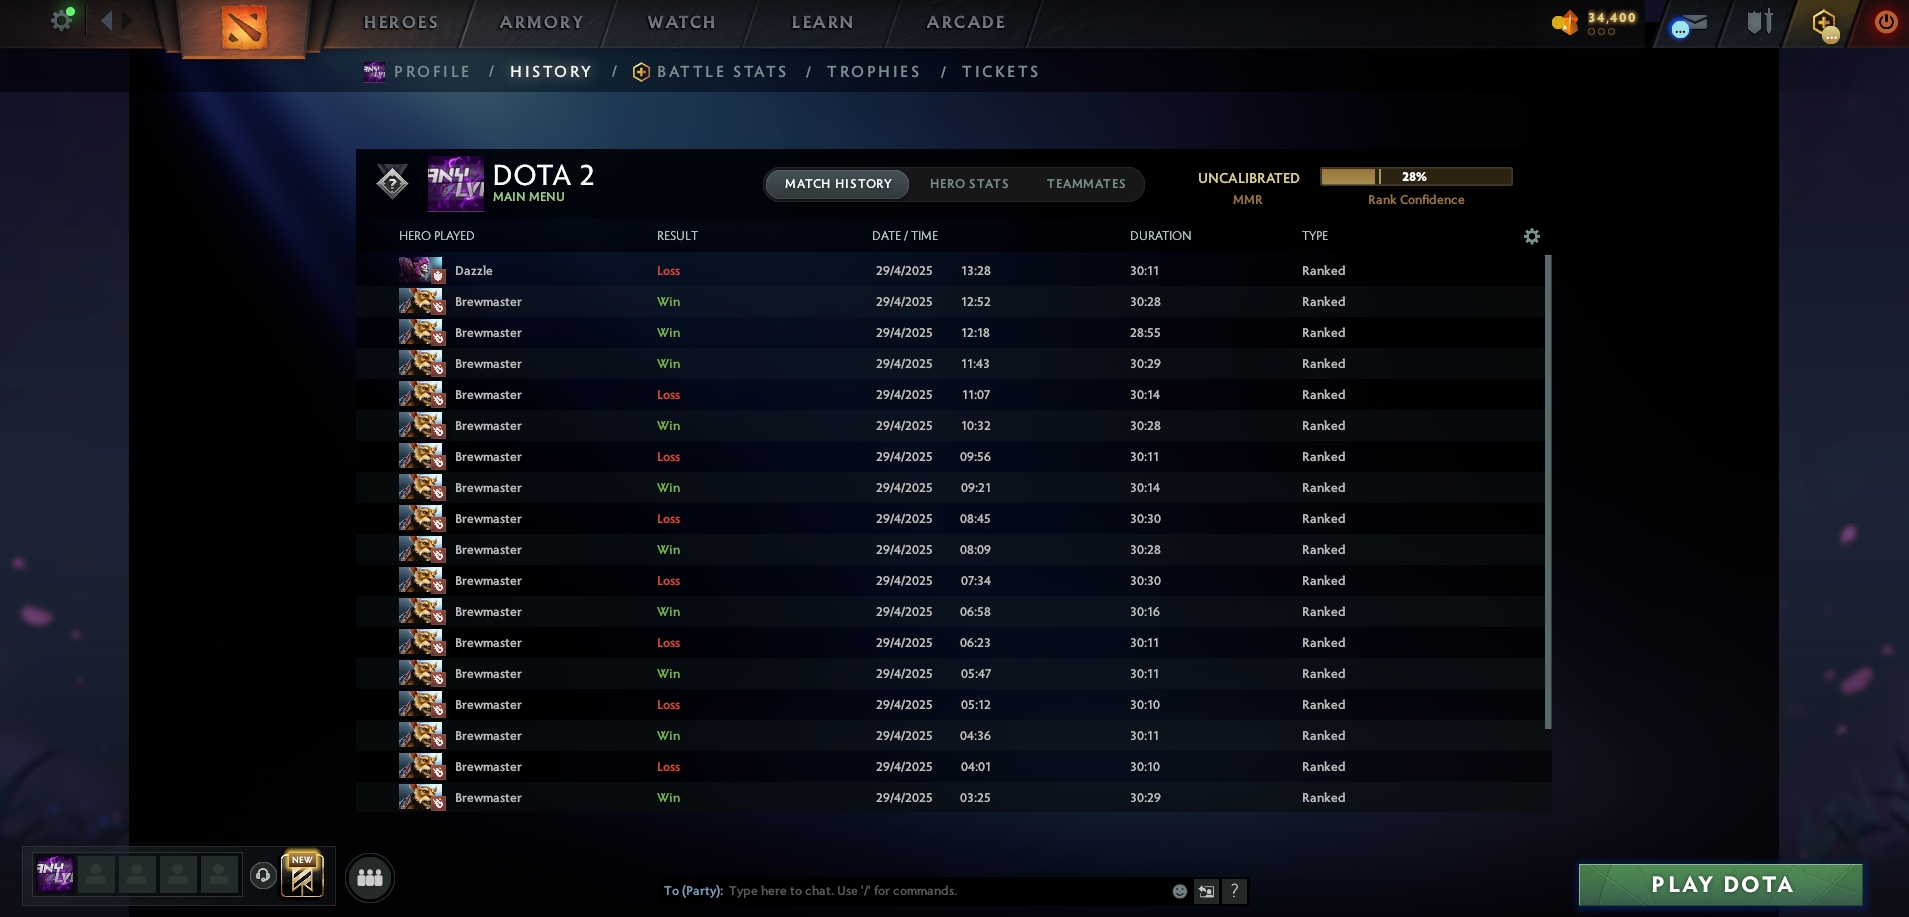Click the 28% Rank Confidence bar
Screen dimensions: 1909x917
[1416, 177]
